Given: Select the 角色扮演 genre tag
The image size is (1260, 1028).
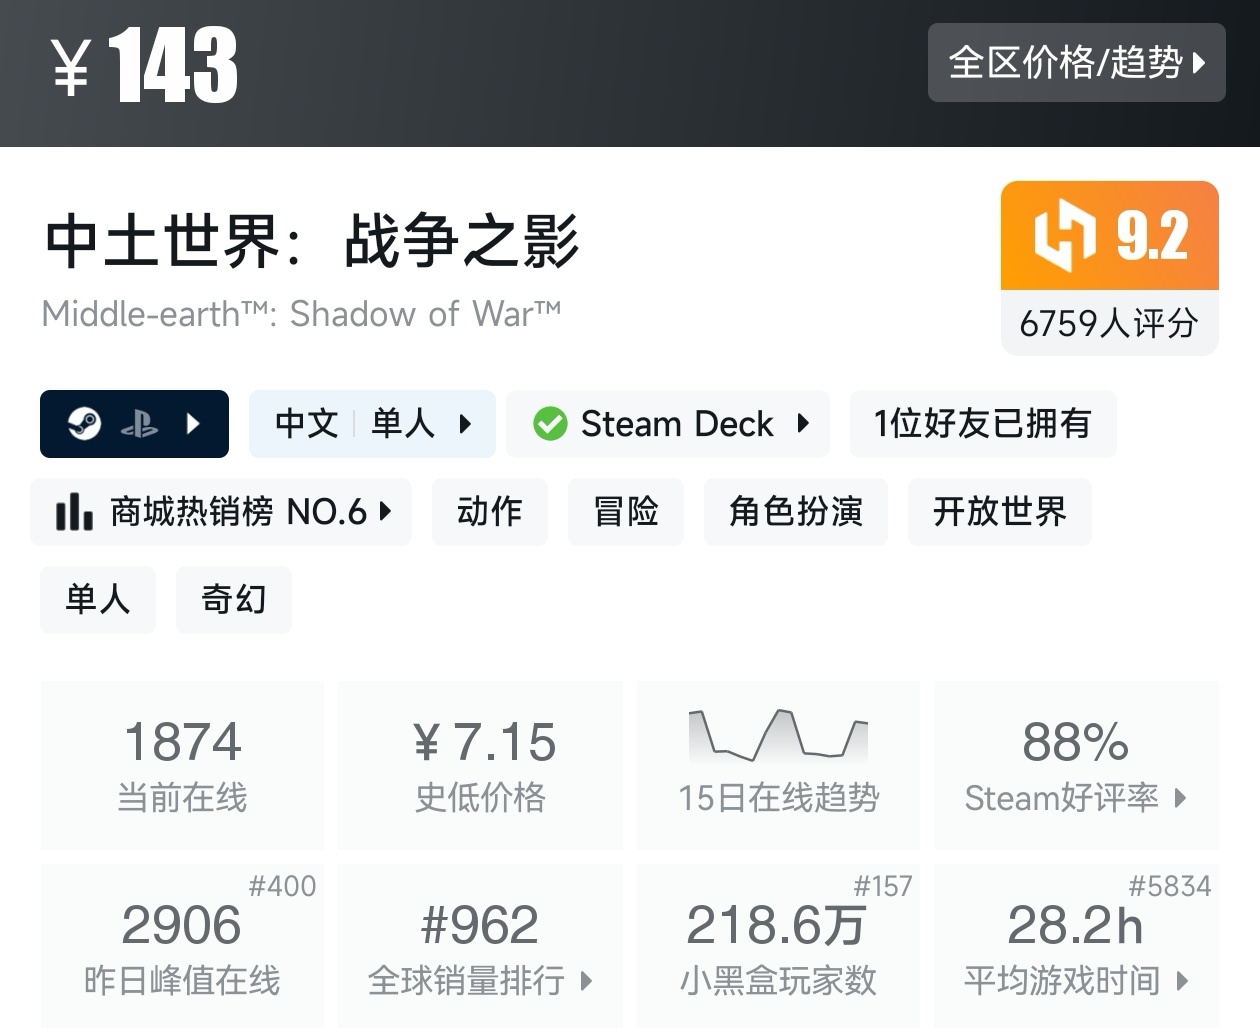Looking at the screenshot, I should 796,512.
